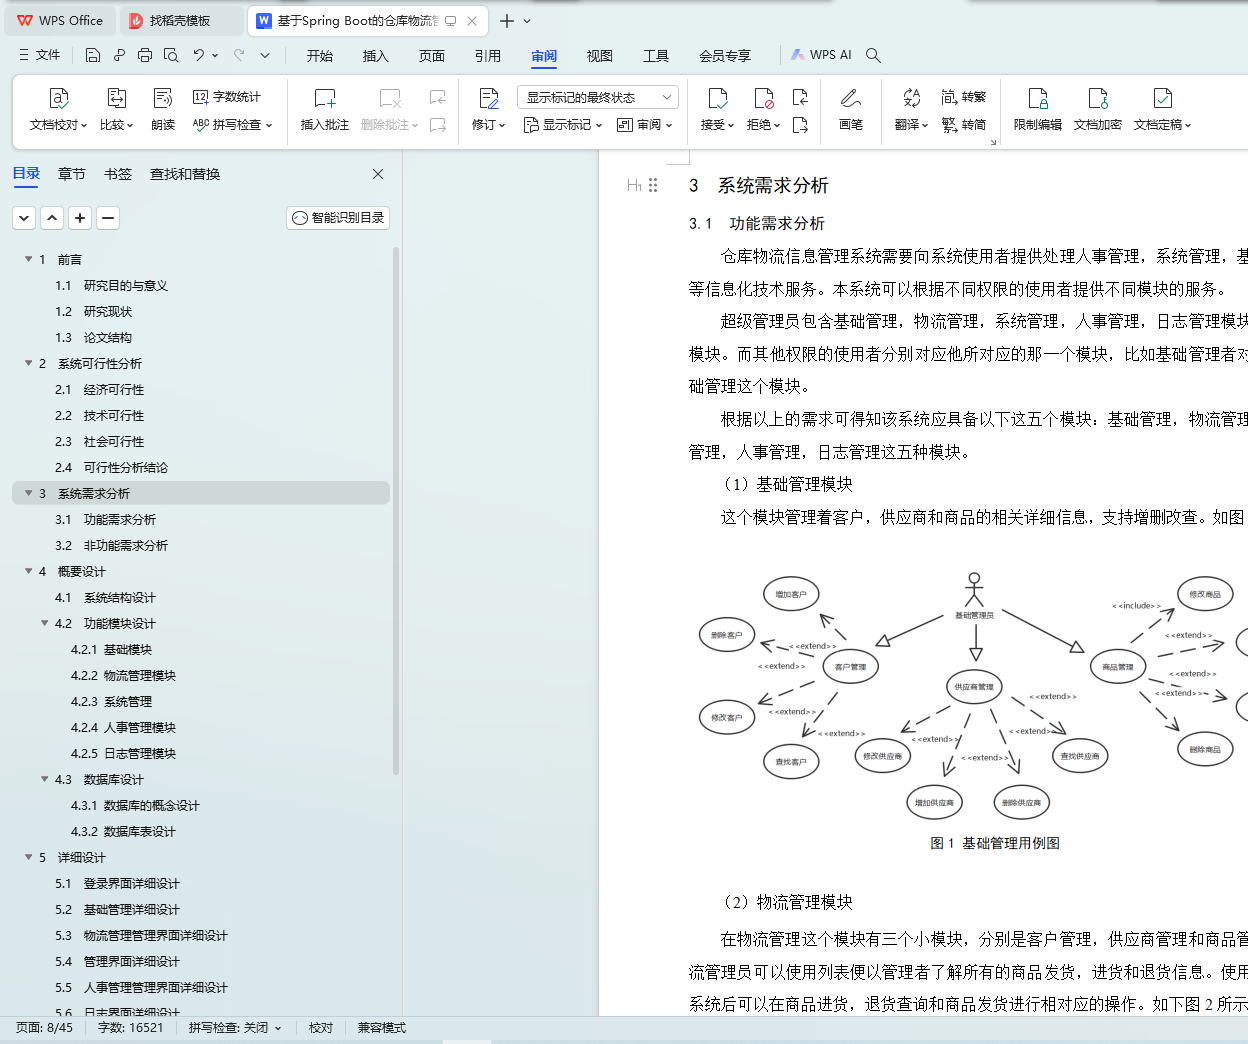
Task: Switch to the 开始 ribbon tab
Action: click(320, 56)
